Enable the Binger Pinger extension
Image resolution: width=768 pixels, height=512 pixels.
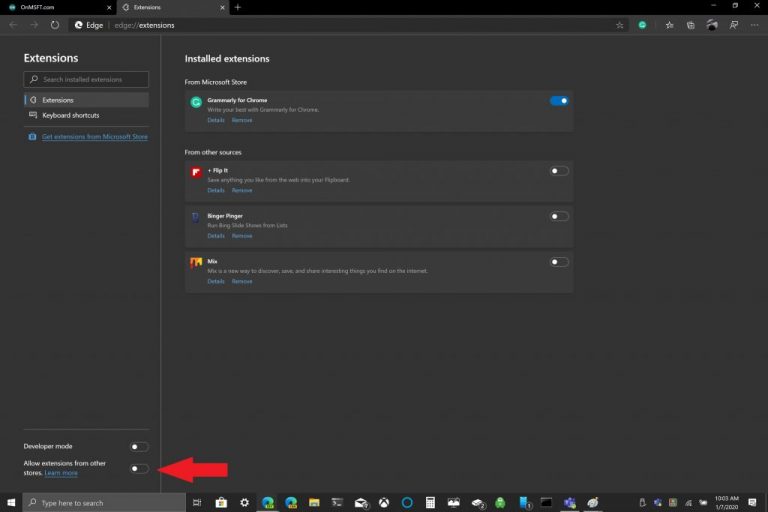tap(559, 216)
